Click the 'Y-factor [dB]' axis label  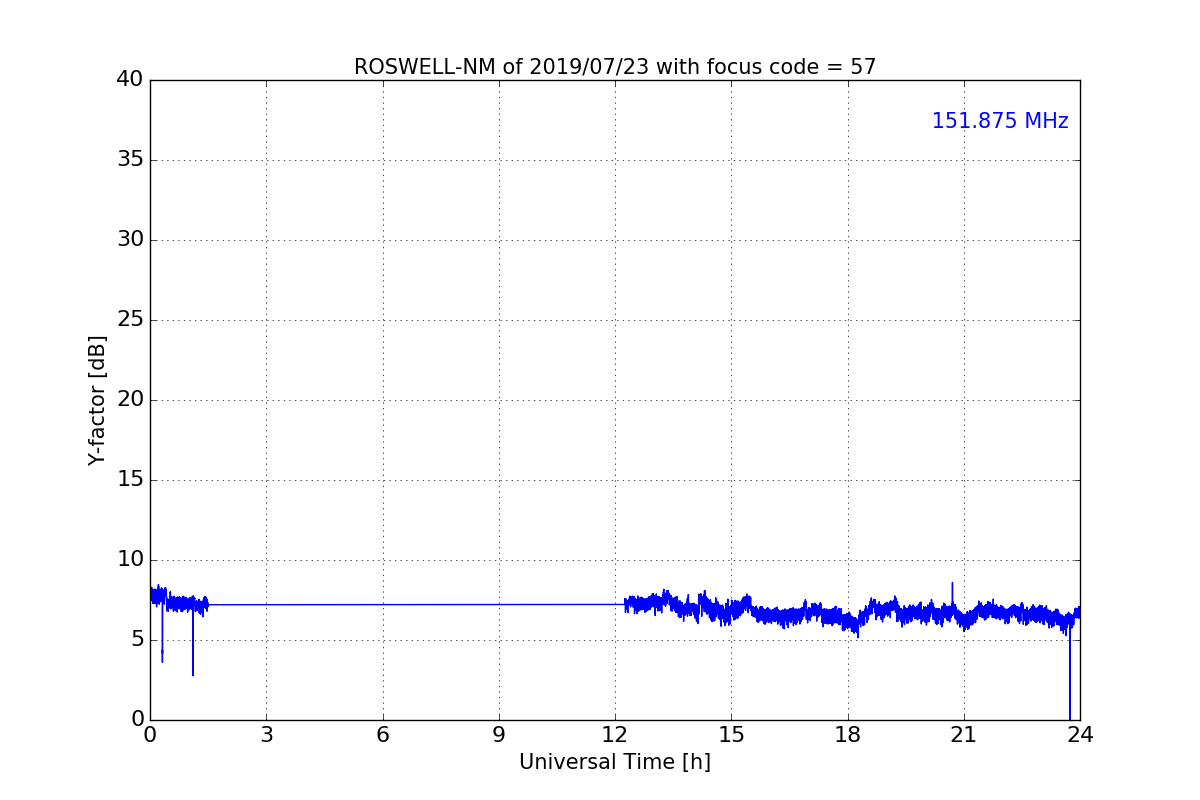pyautogui.click(x=97, y=400)
